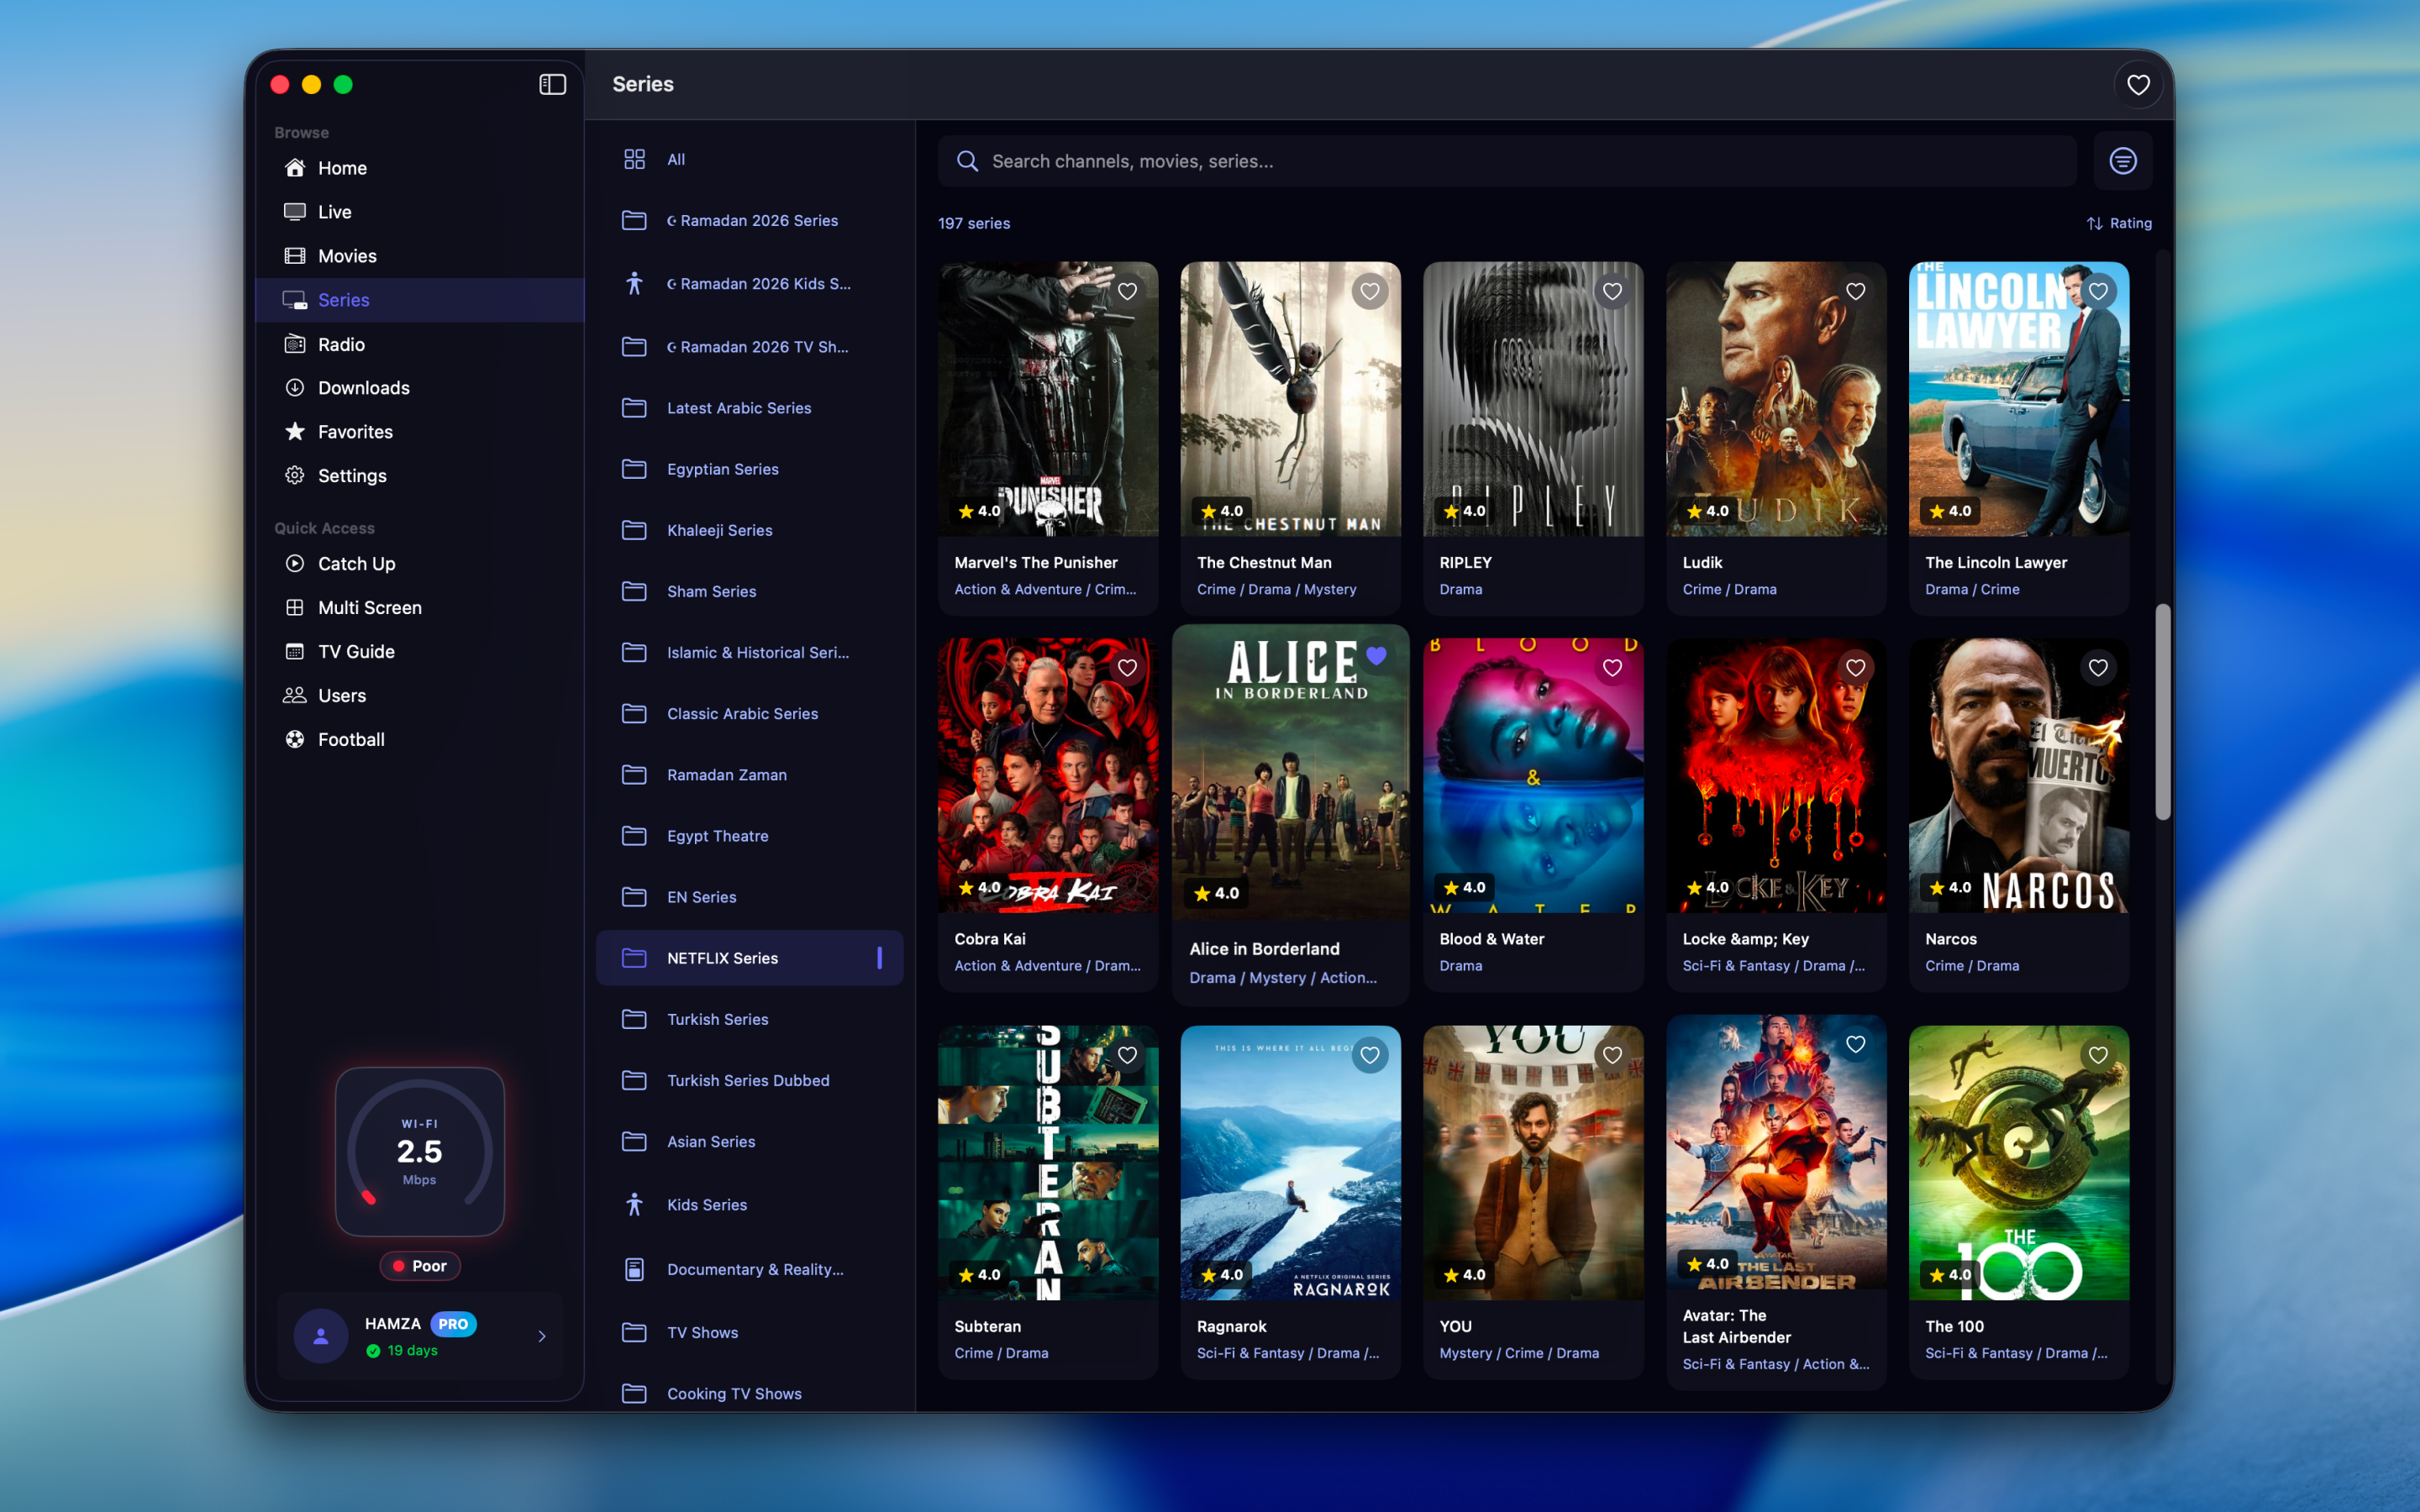Open the filter options icon
The image size is (2420, 1512).
coord(2122,161)
